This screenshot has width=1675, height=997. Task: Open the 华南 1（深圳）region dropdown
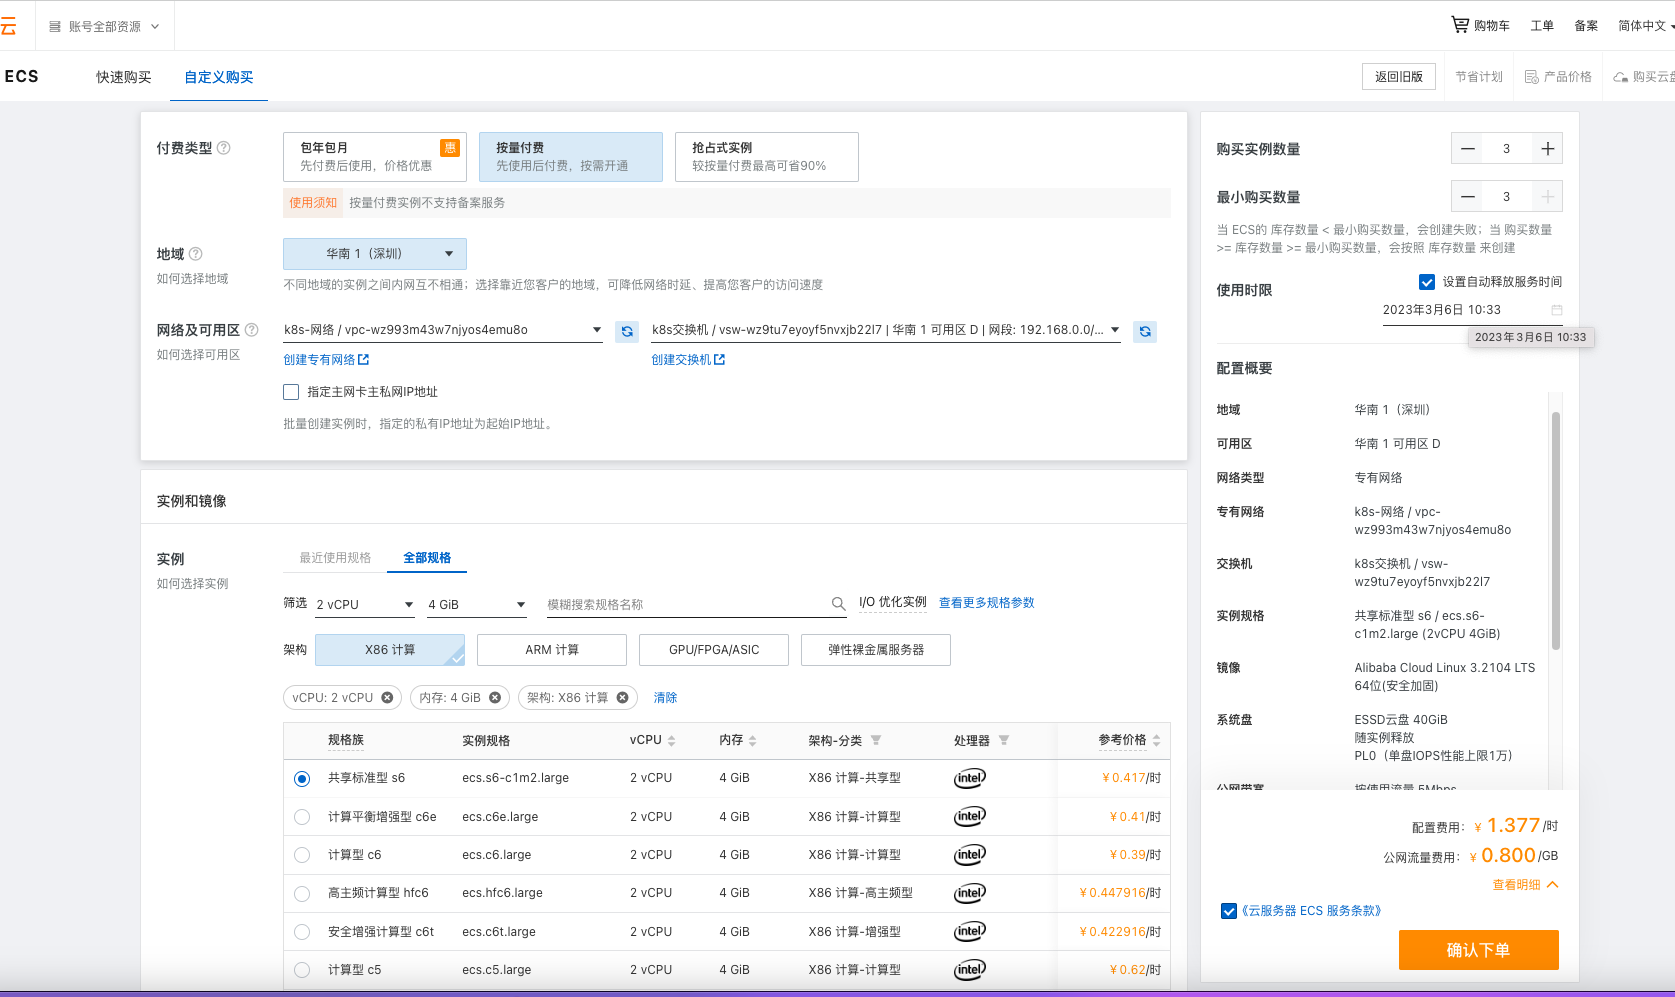pos(375,254)
